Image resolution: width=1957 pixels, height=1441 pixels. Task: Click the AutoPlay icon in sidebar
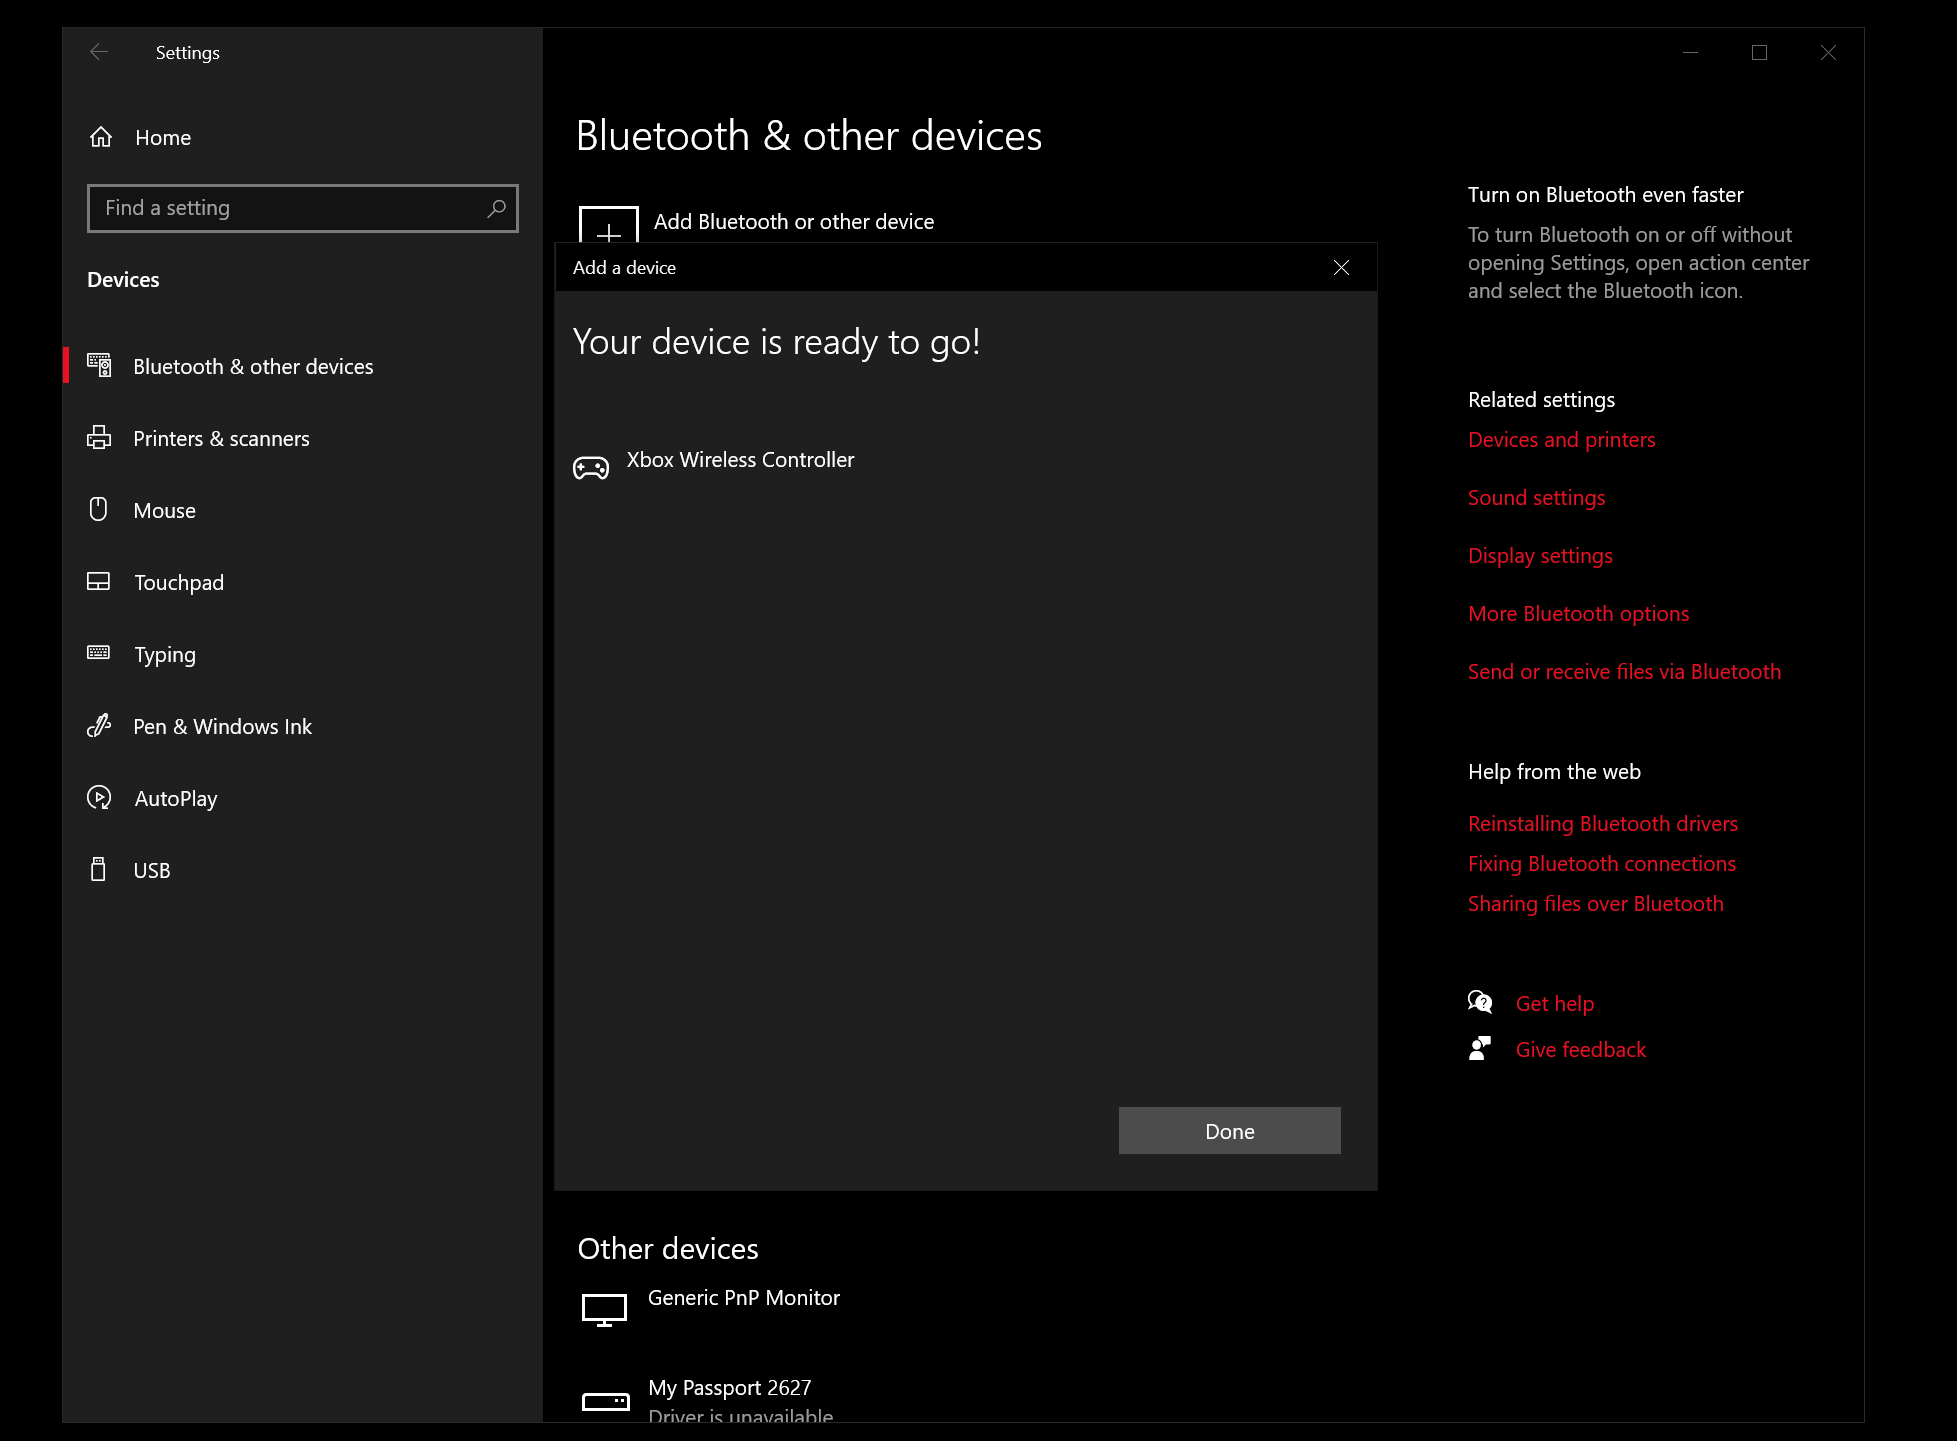coord(98,798)
